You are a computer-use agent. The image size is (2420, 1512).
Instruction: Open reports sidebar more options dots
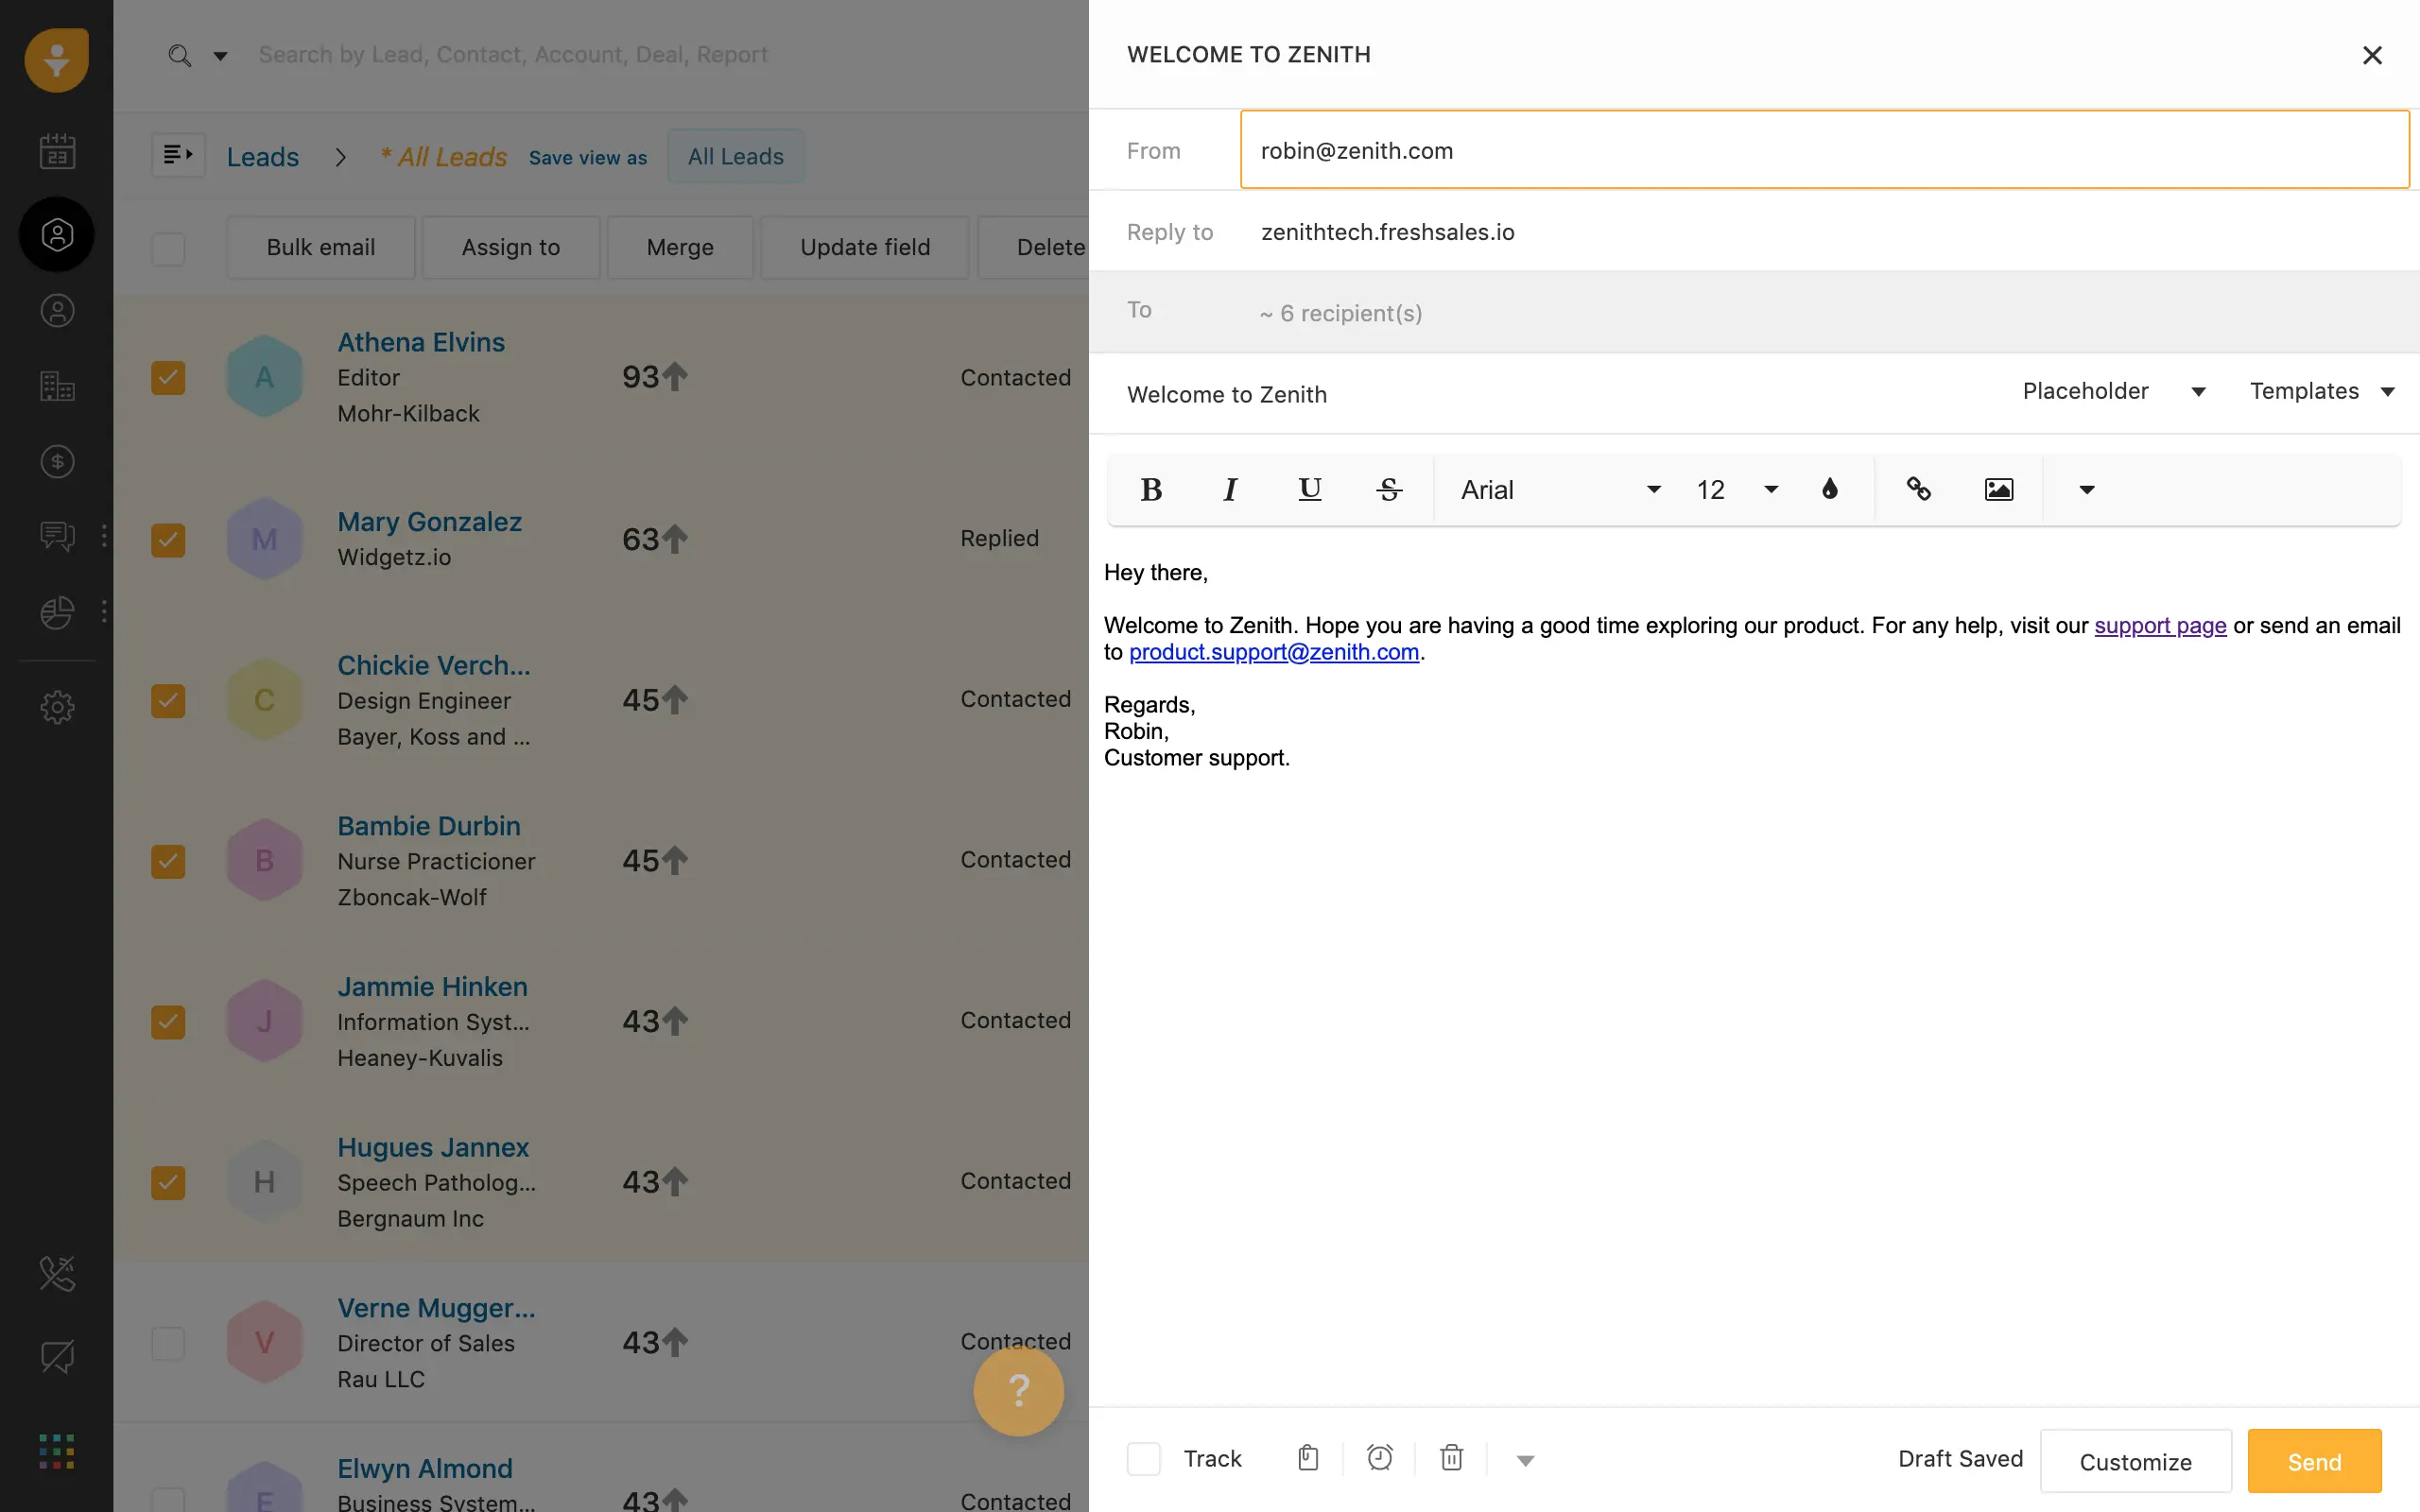click(104, 611)
